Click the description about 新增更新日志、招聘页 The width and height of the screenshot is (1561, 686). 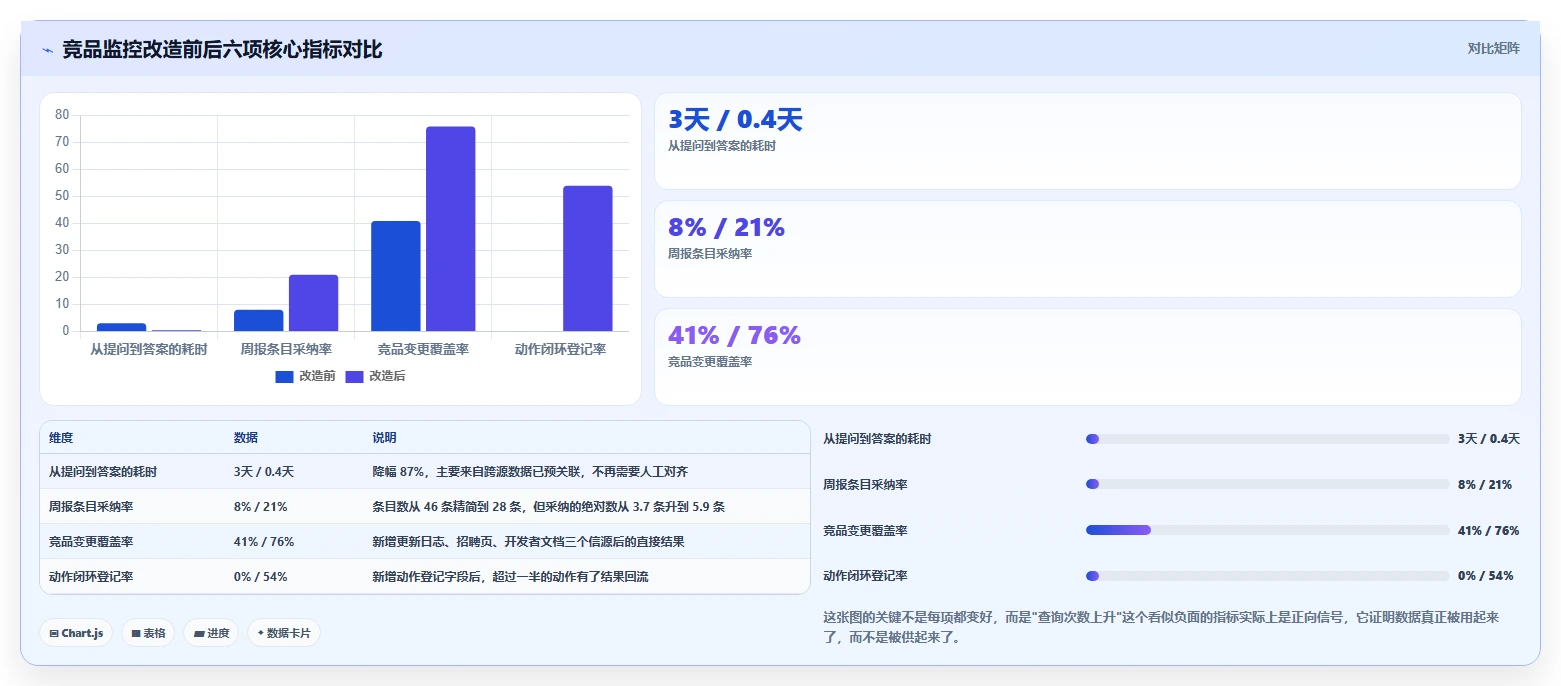click(528, 542)
